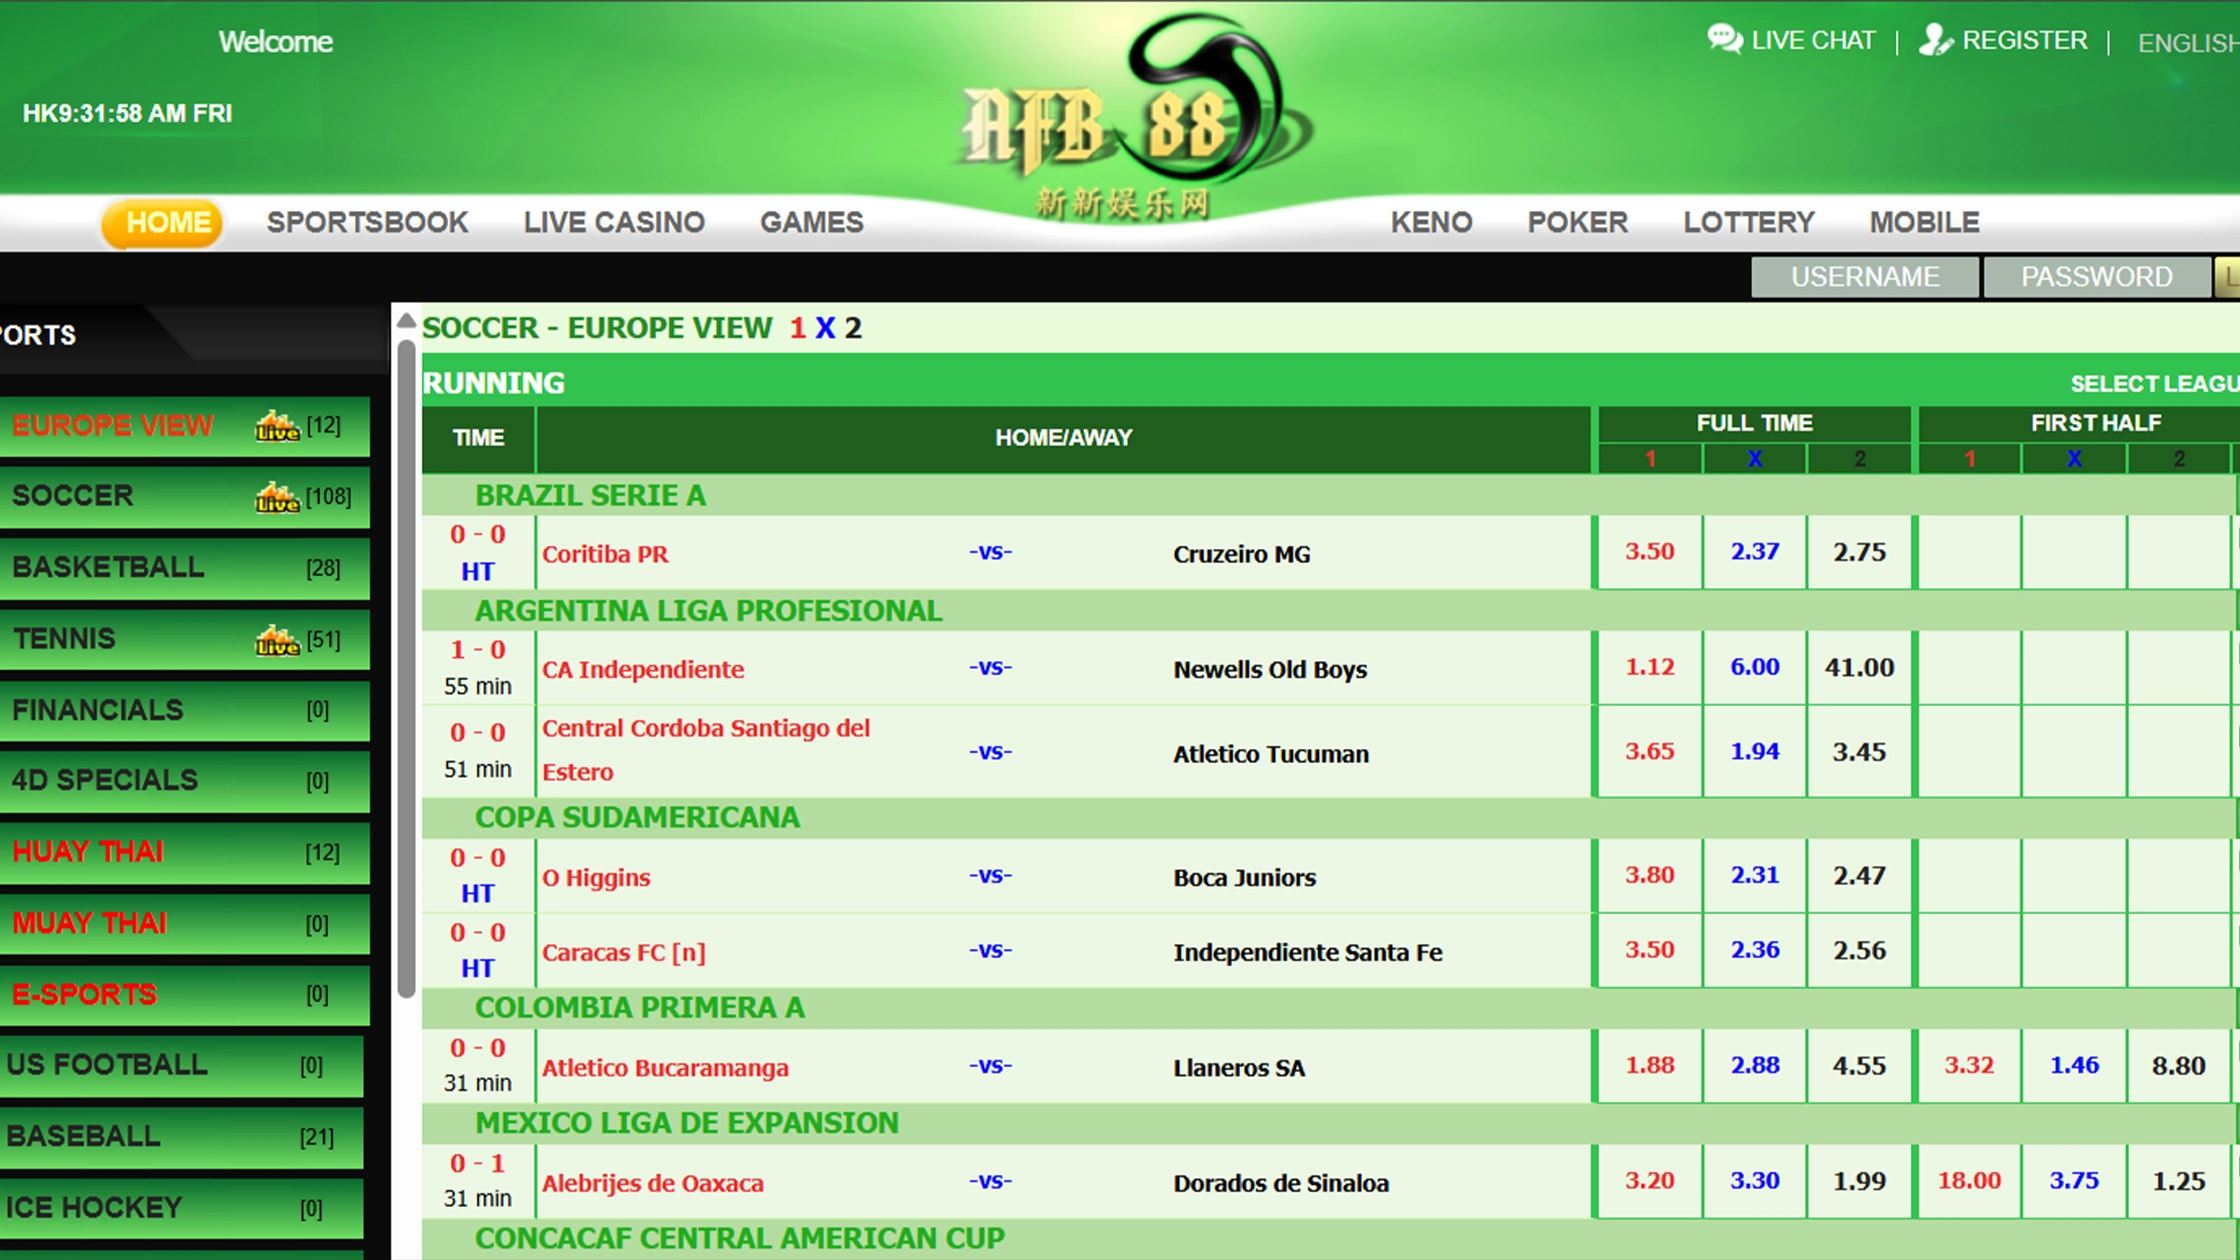The image size is (2240, 1260).
Task: Click the Live flame icon beside Tennis
Action: (x=277, y=640)
